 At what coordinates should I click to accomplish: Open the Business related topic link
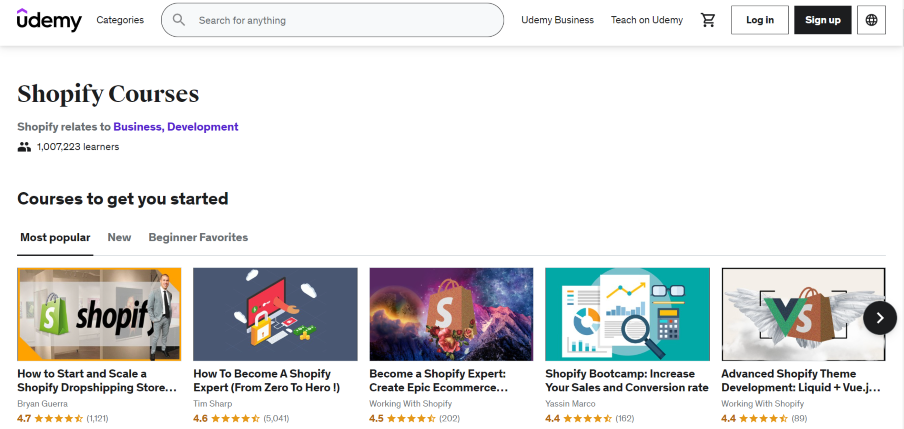(x=139, y=127)
